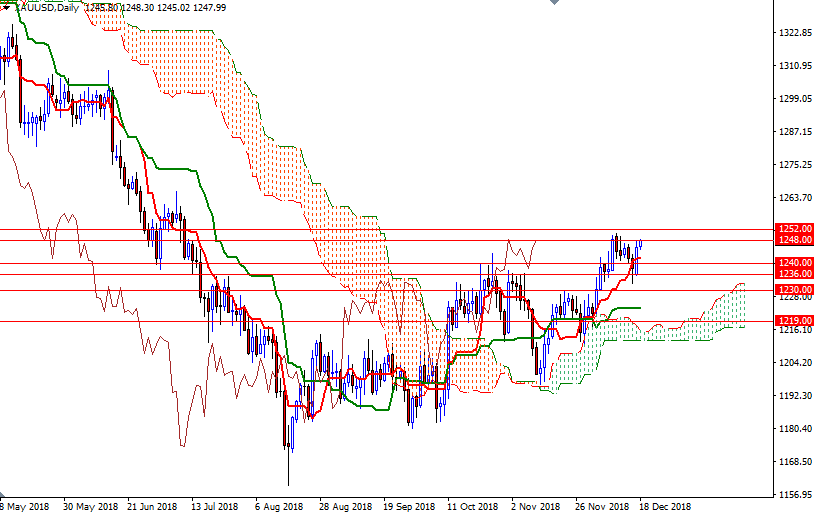Click the 19 Sep 2018 date label
The width and height of the screenshot is (814, 514).
point(408,506)
